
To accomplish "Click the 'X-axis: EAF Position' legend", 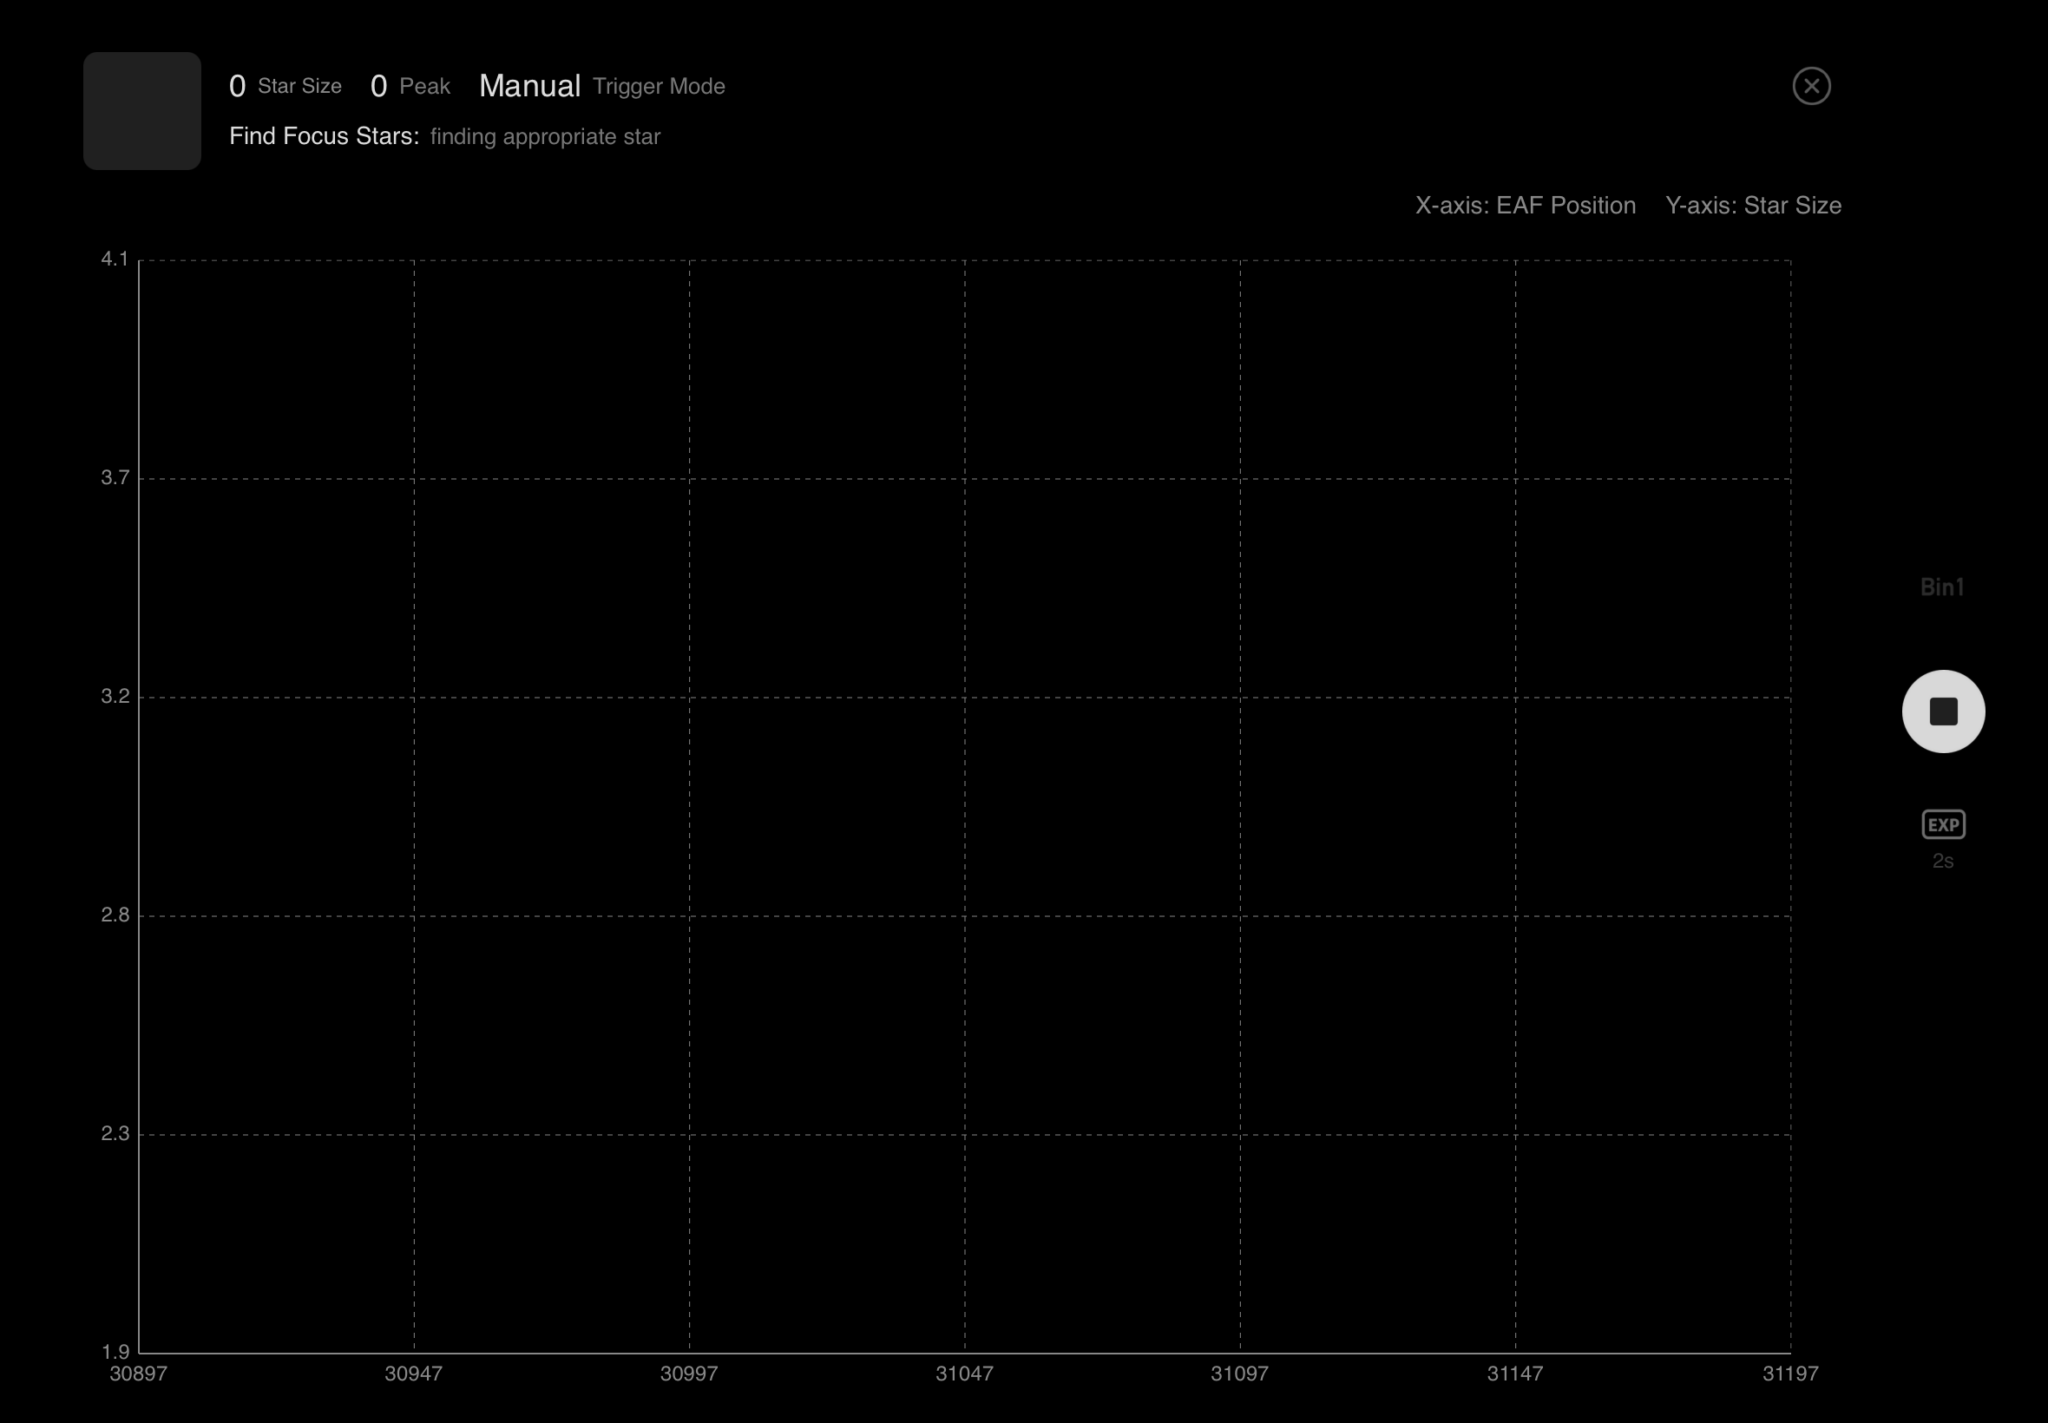I will point(1525,206).
